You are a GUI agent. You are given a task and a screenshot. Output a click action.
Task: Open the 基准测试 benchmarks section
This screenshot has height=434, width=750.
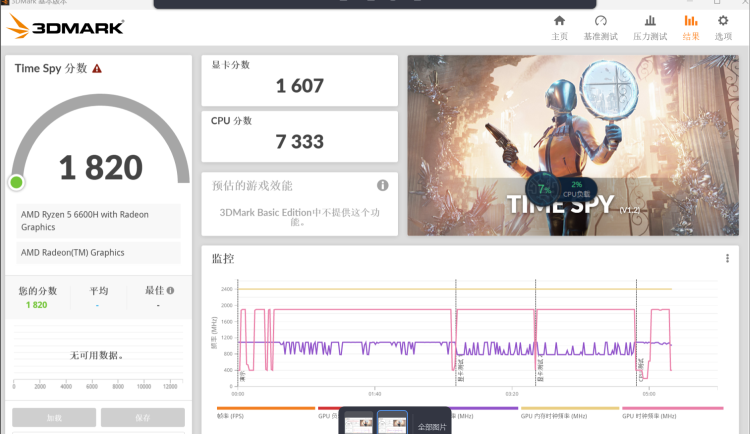click(x=600, y=28)
